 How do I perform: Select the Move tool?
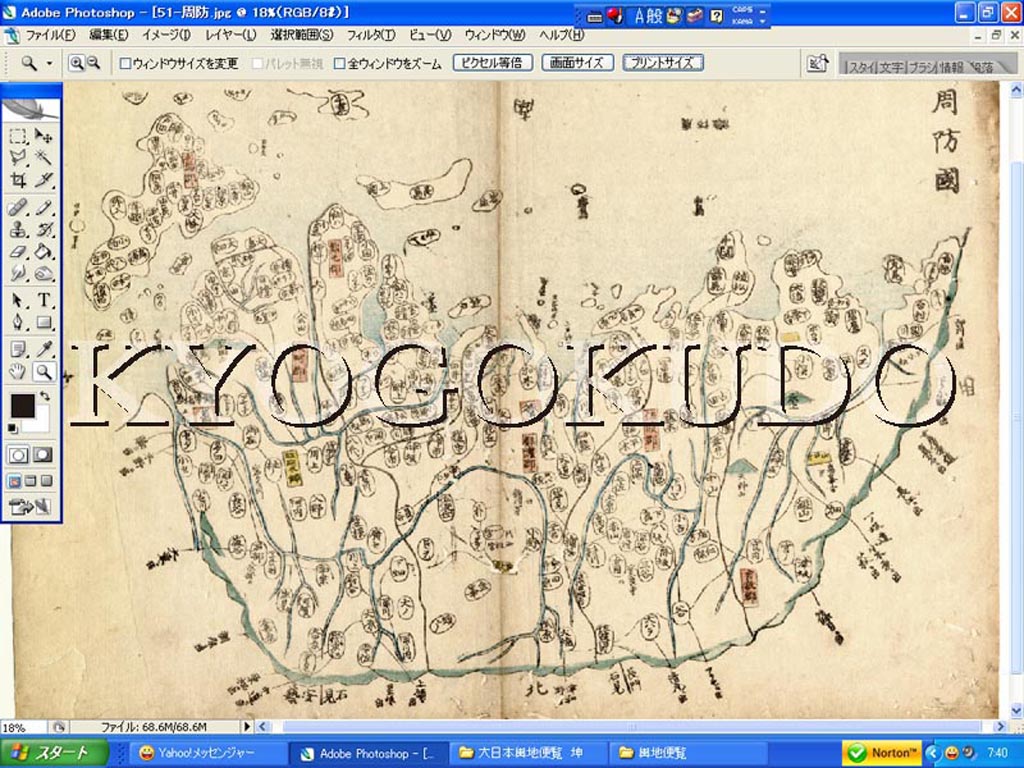pos(43,136)
